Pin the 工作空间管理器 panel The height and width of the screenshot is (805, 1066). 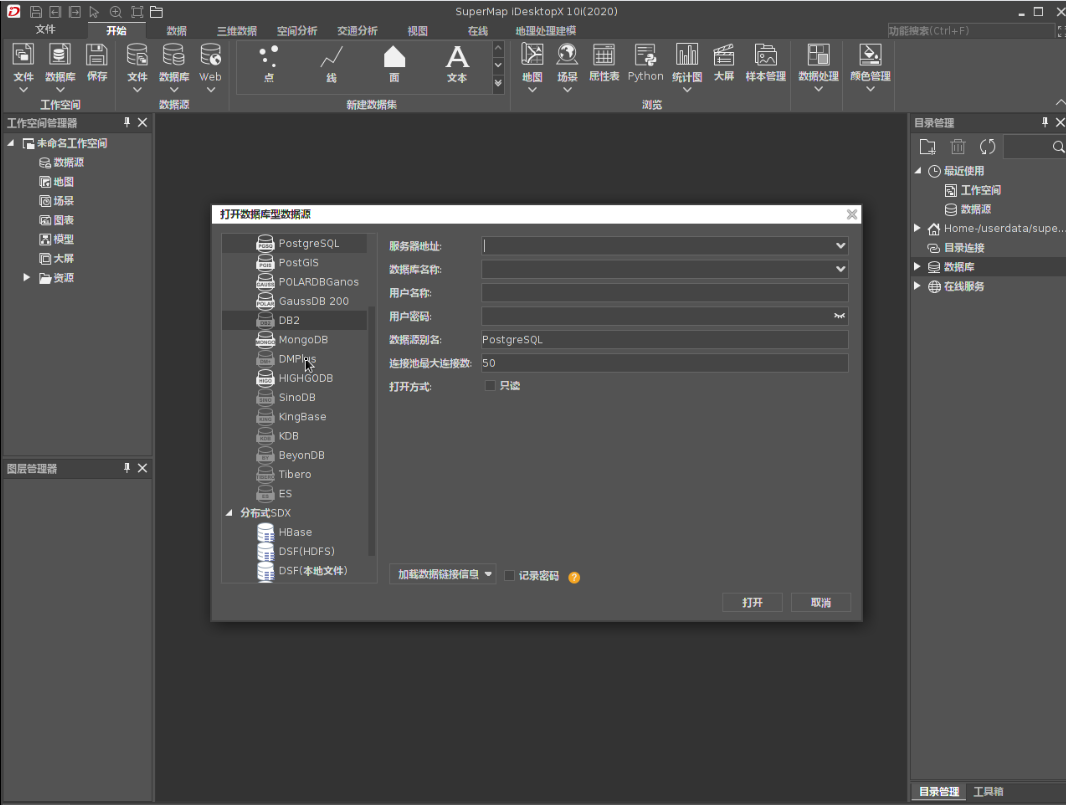126,122
